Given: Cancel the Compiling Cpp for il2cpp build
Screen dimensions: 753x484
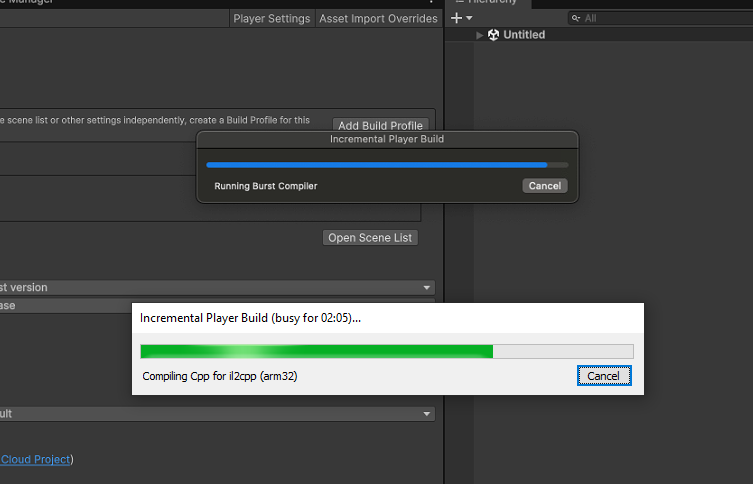Looking at the screenshot, I should pos(604,375).
